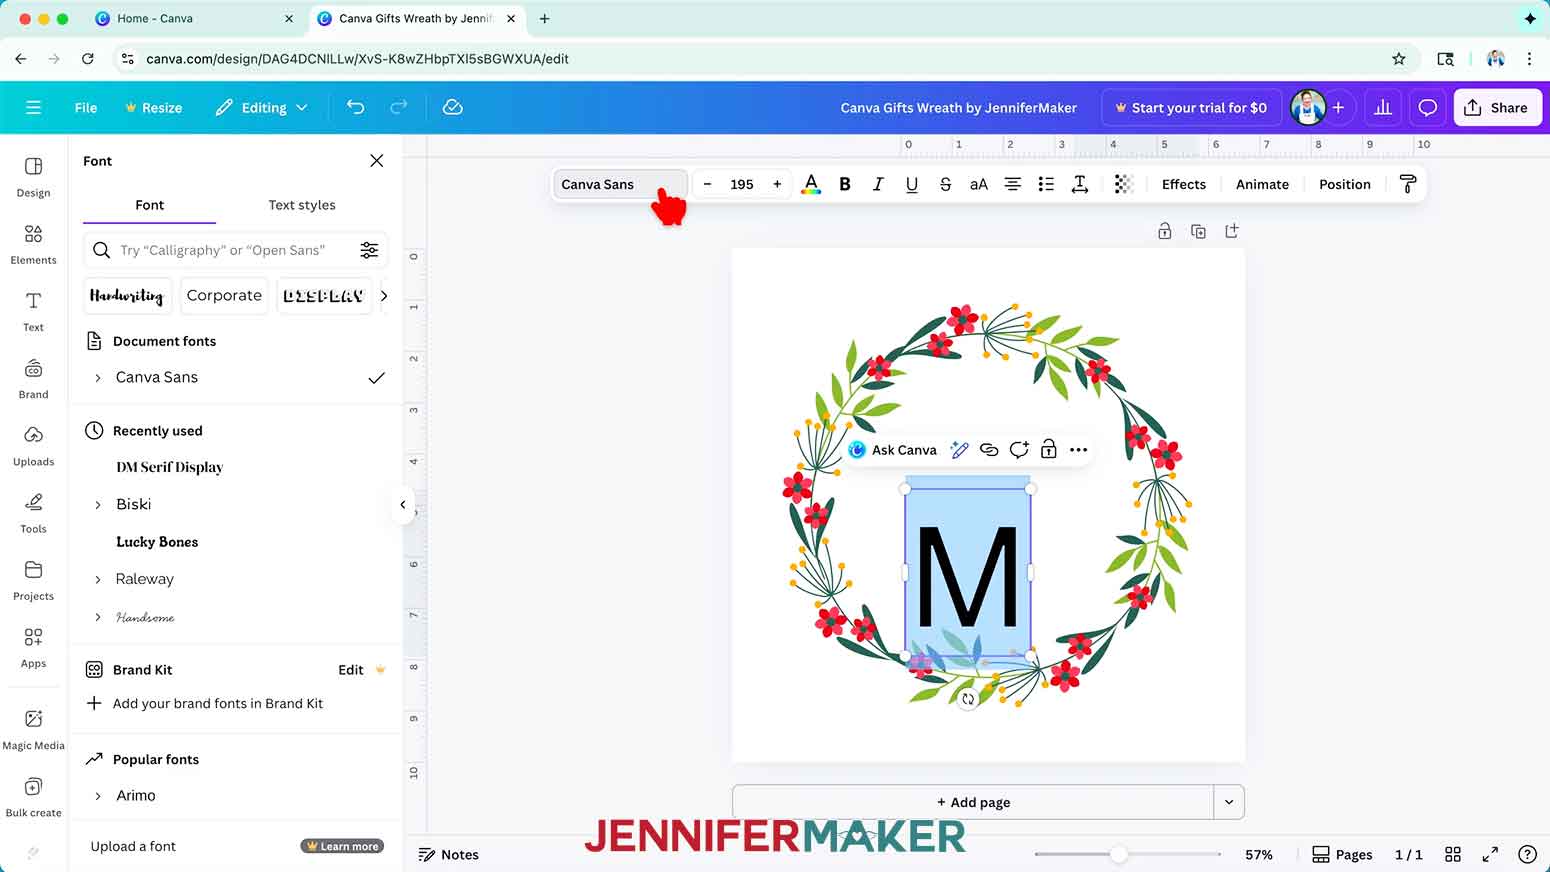Expand Arimo font variants
This screenshot has height=872, width=1550.
point(97,796)
